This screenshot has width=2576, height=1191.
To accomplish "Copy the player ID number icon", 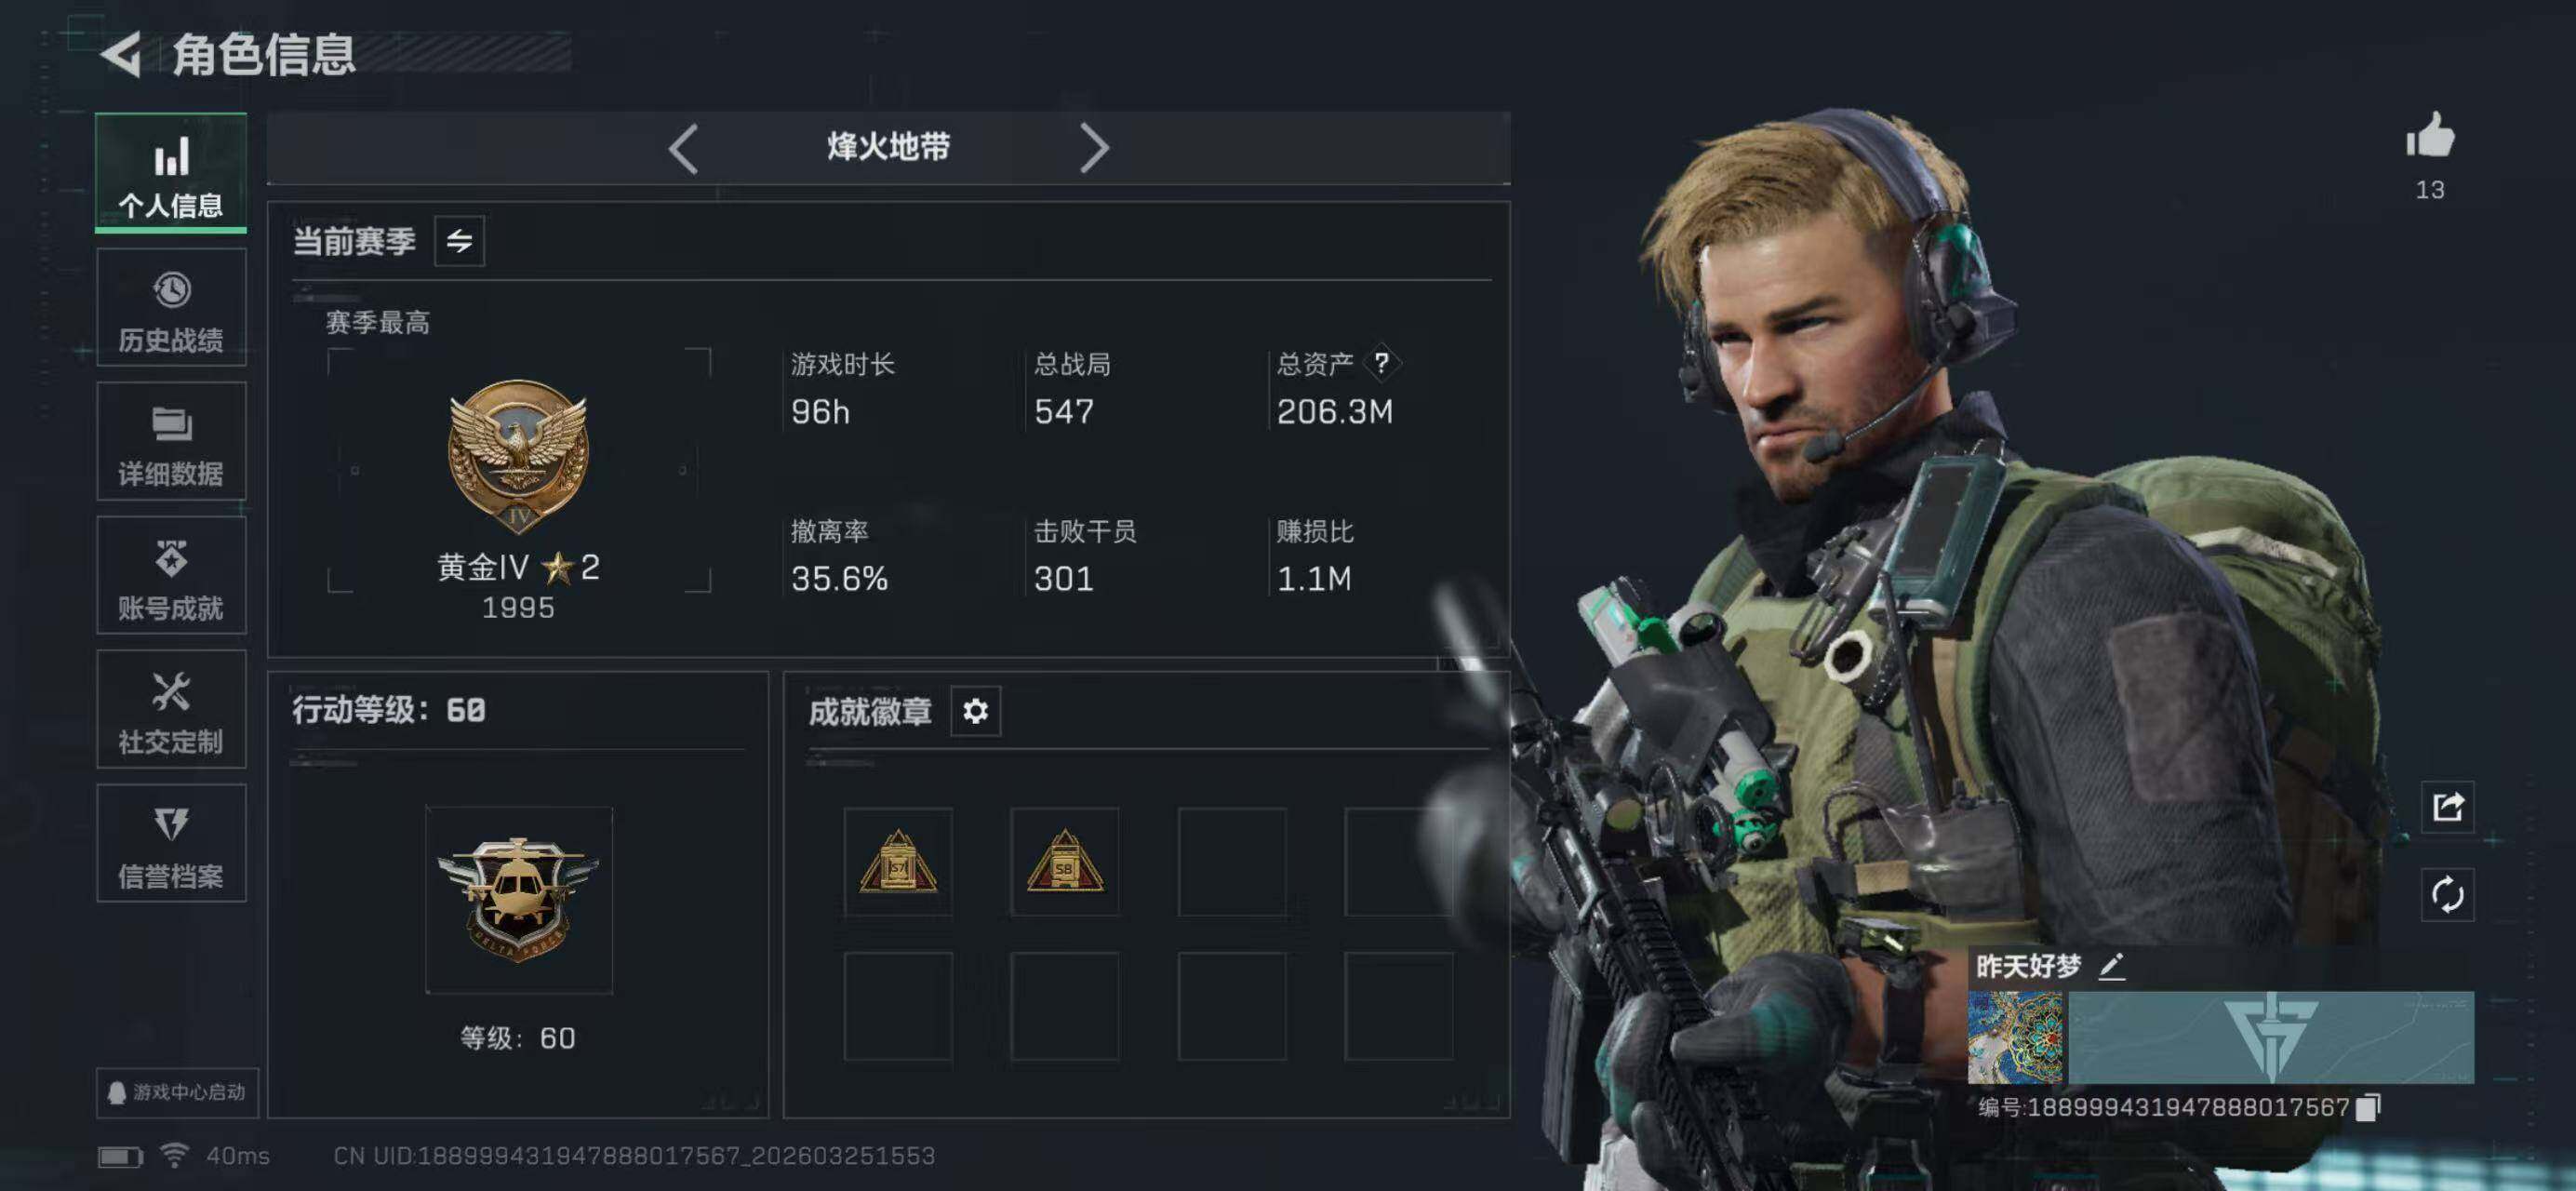I will click(2368, 1107).
